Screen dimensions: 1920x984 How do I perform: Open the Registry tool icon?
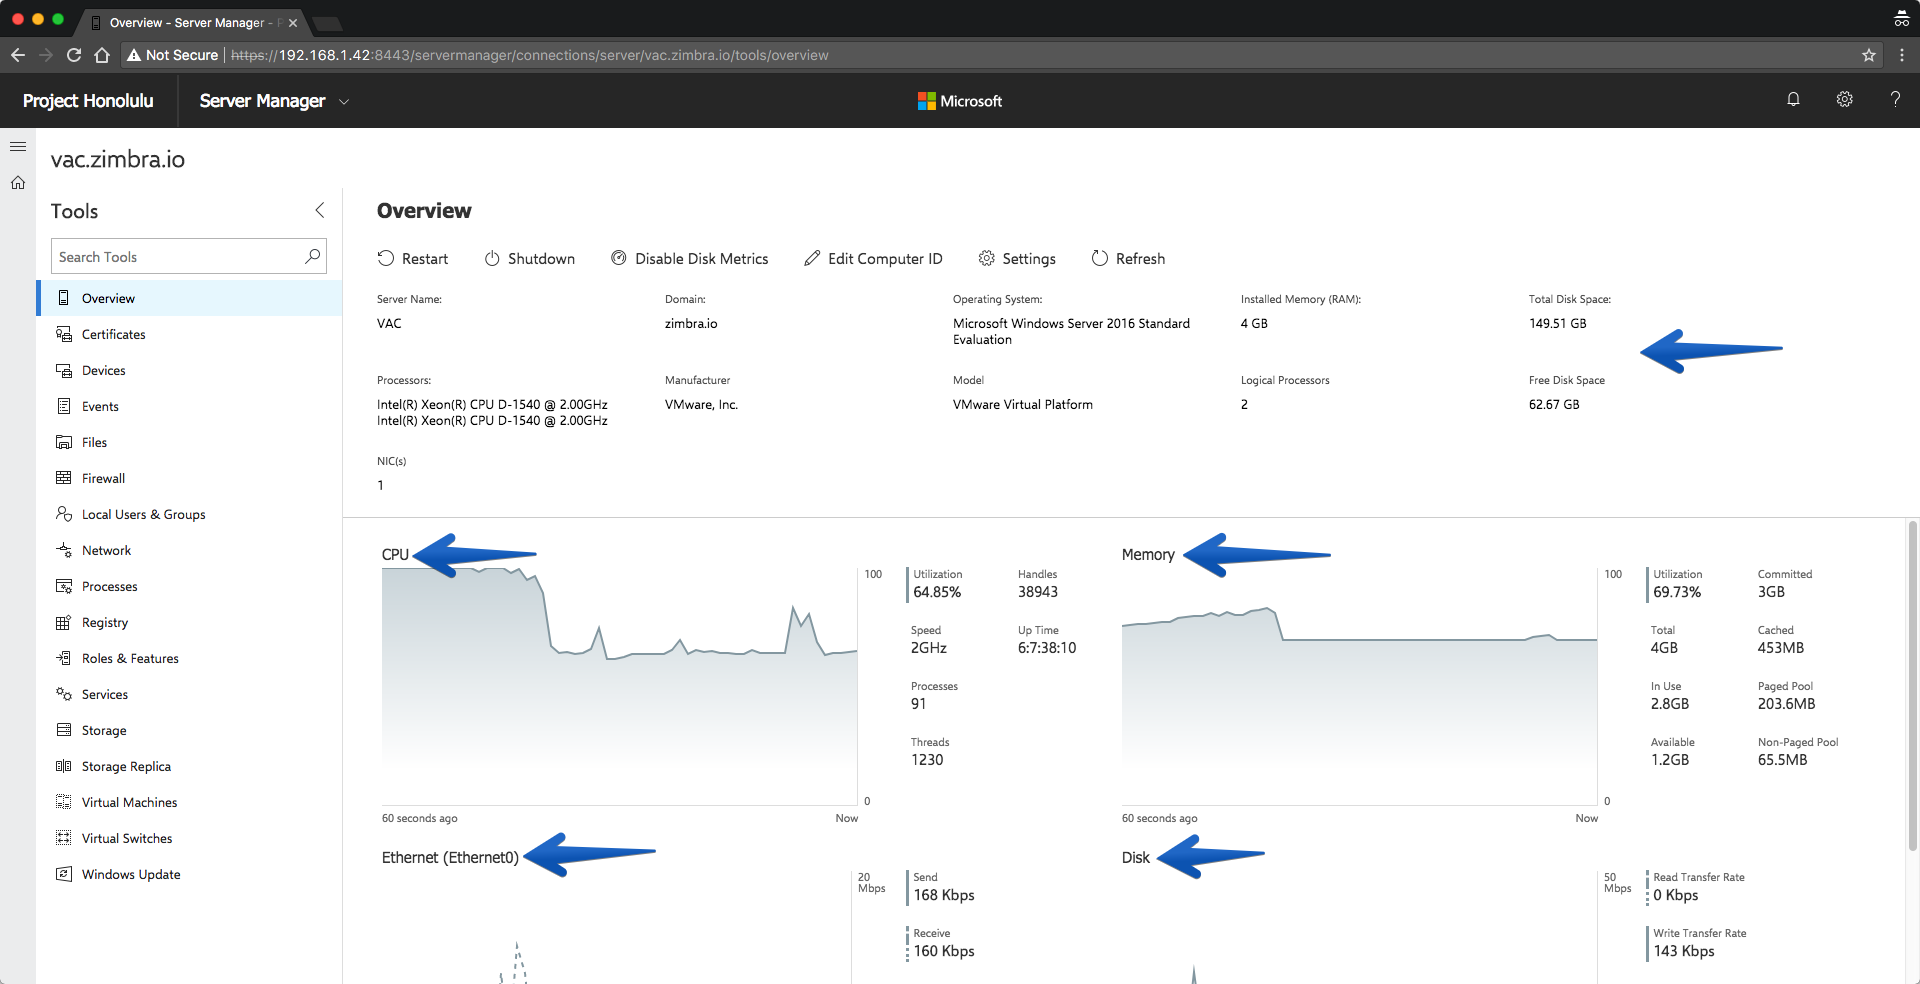tap(64, 622)
